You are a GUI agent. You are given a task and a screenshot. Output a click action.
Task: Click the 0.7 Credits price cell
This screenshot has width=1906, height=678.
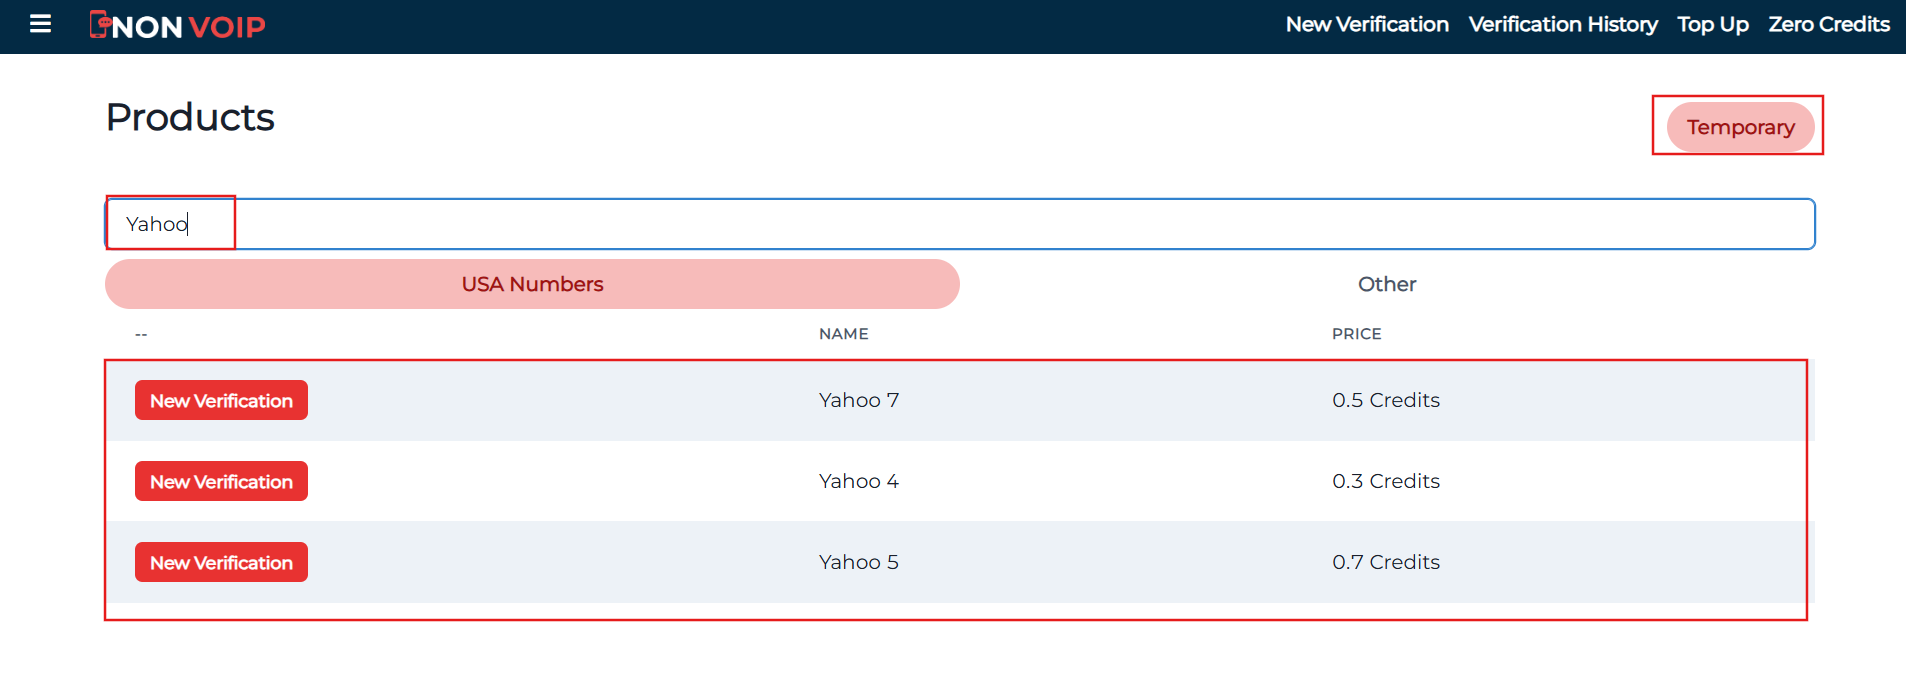pyautogui.click(x=1385, y=562)
